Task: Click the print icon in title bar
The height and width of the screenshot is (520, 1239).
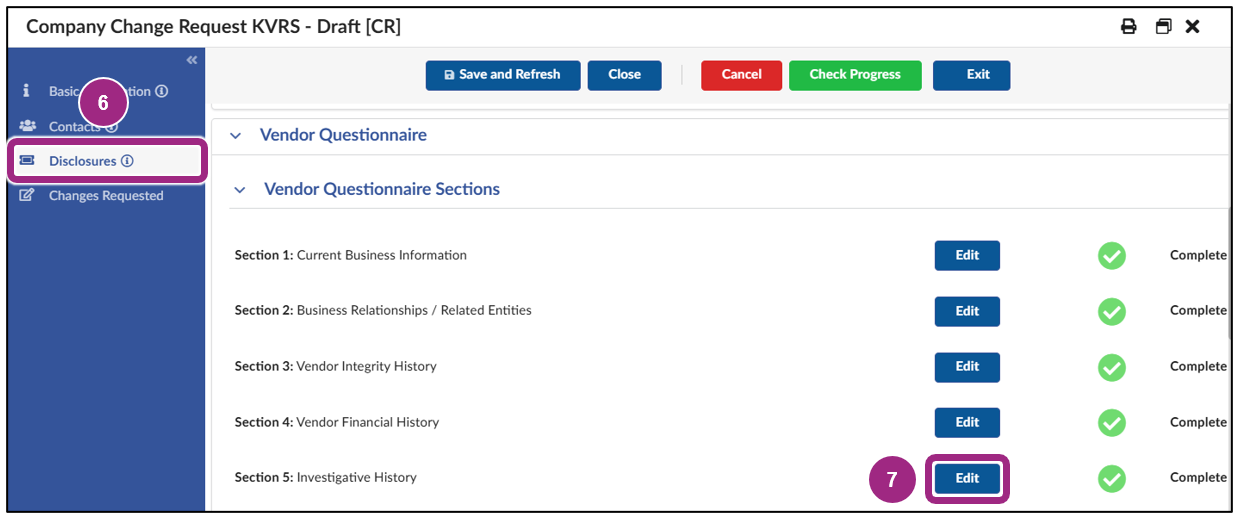Action: pyautogui.click(x=1129, y=27)
